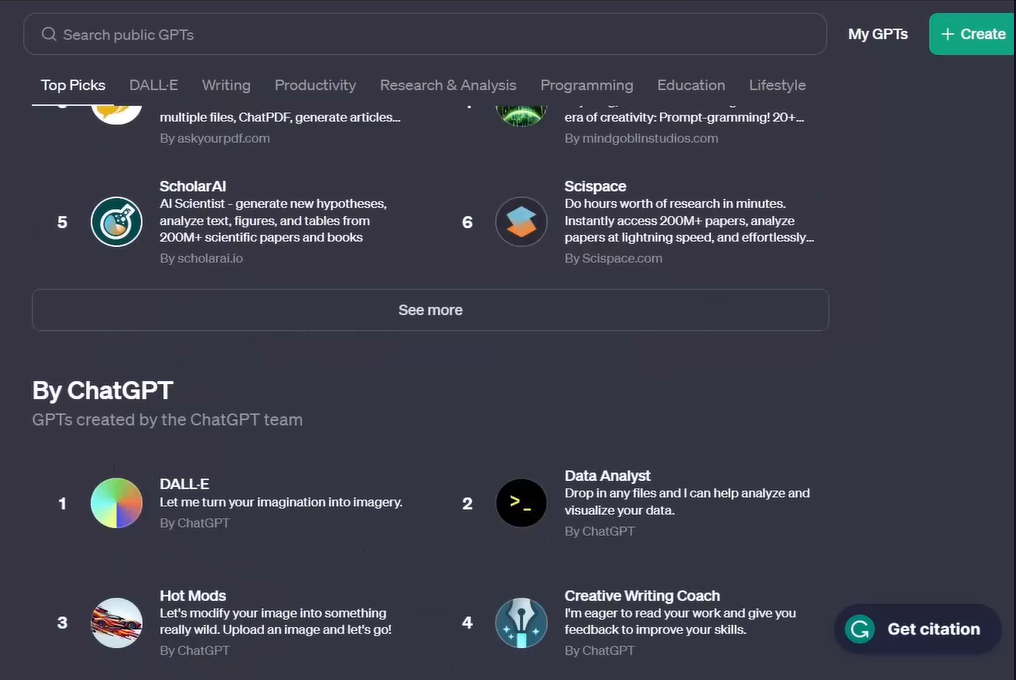
Task: Open the Creative Writing Coach pen icon
Action: pos(522,623)
